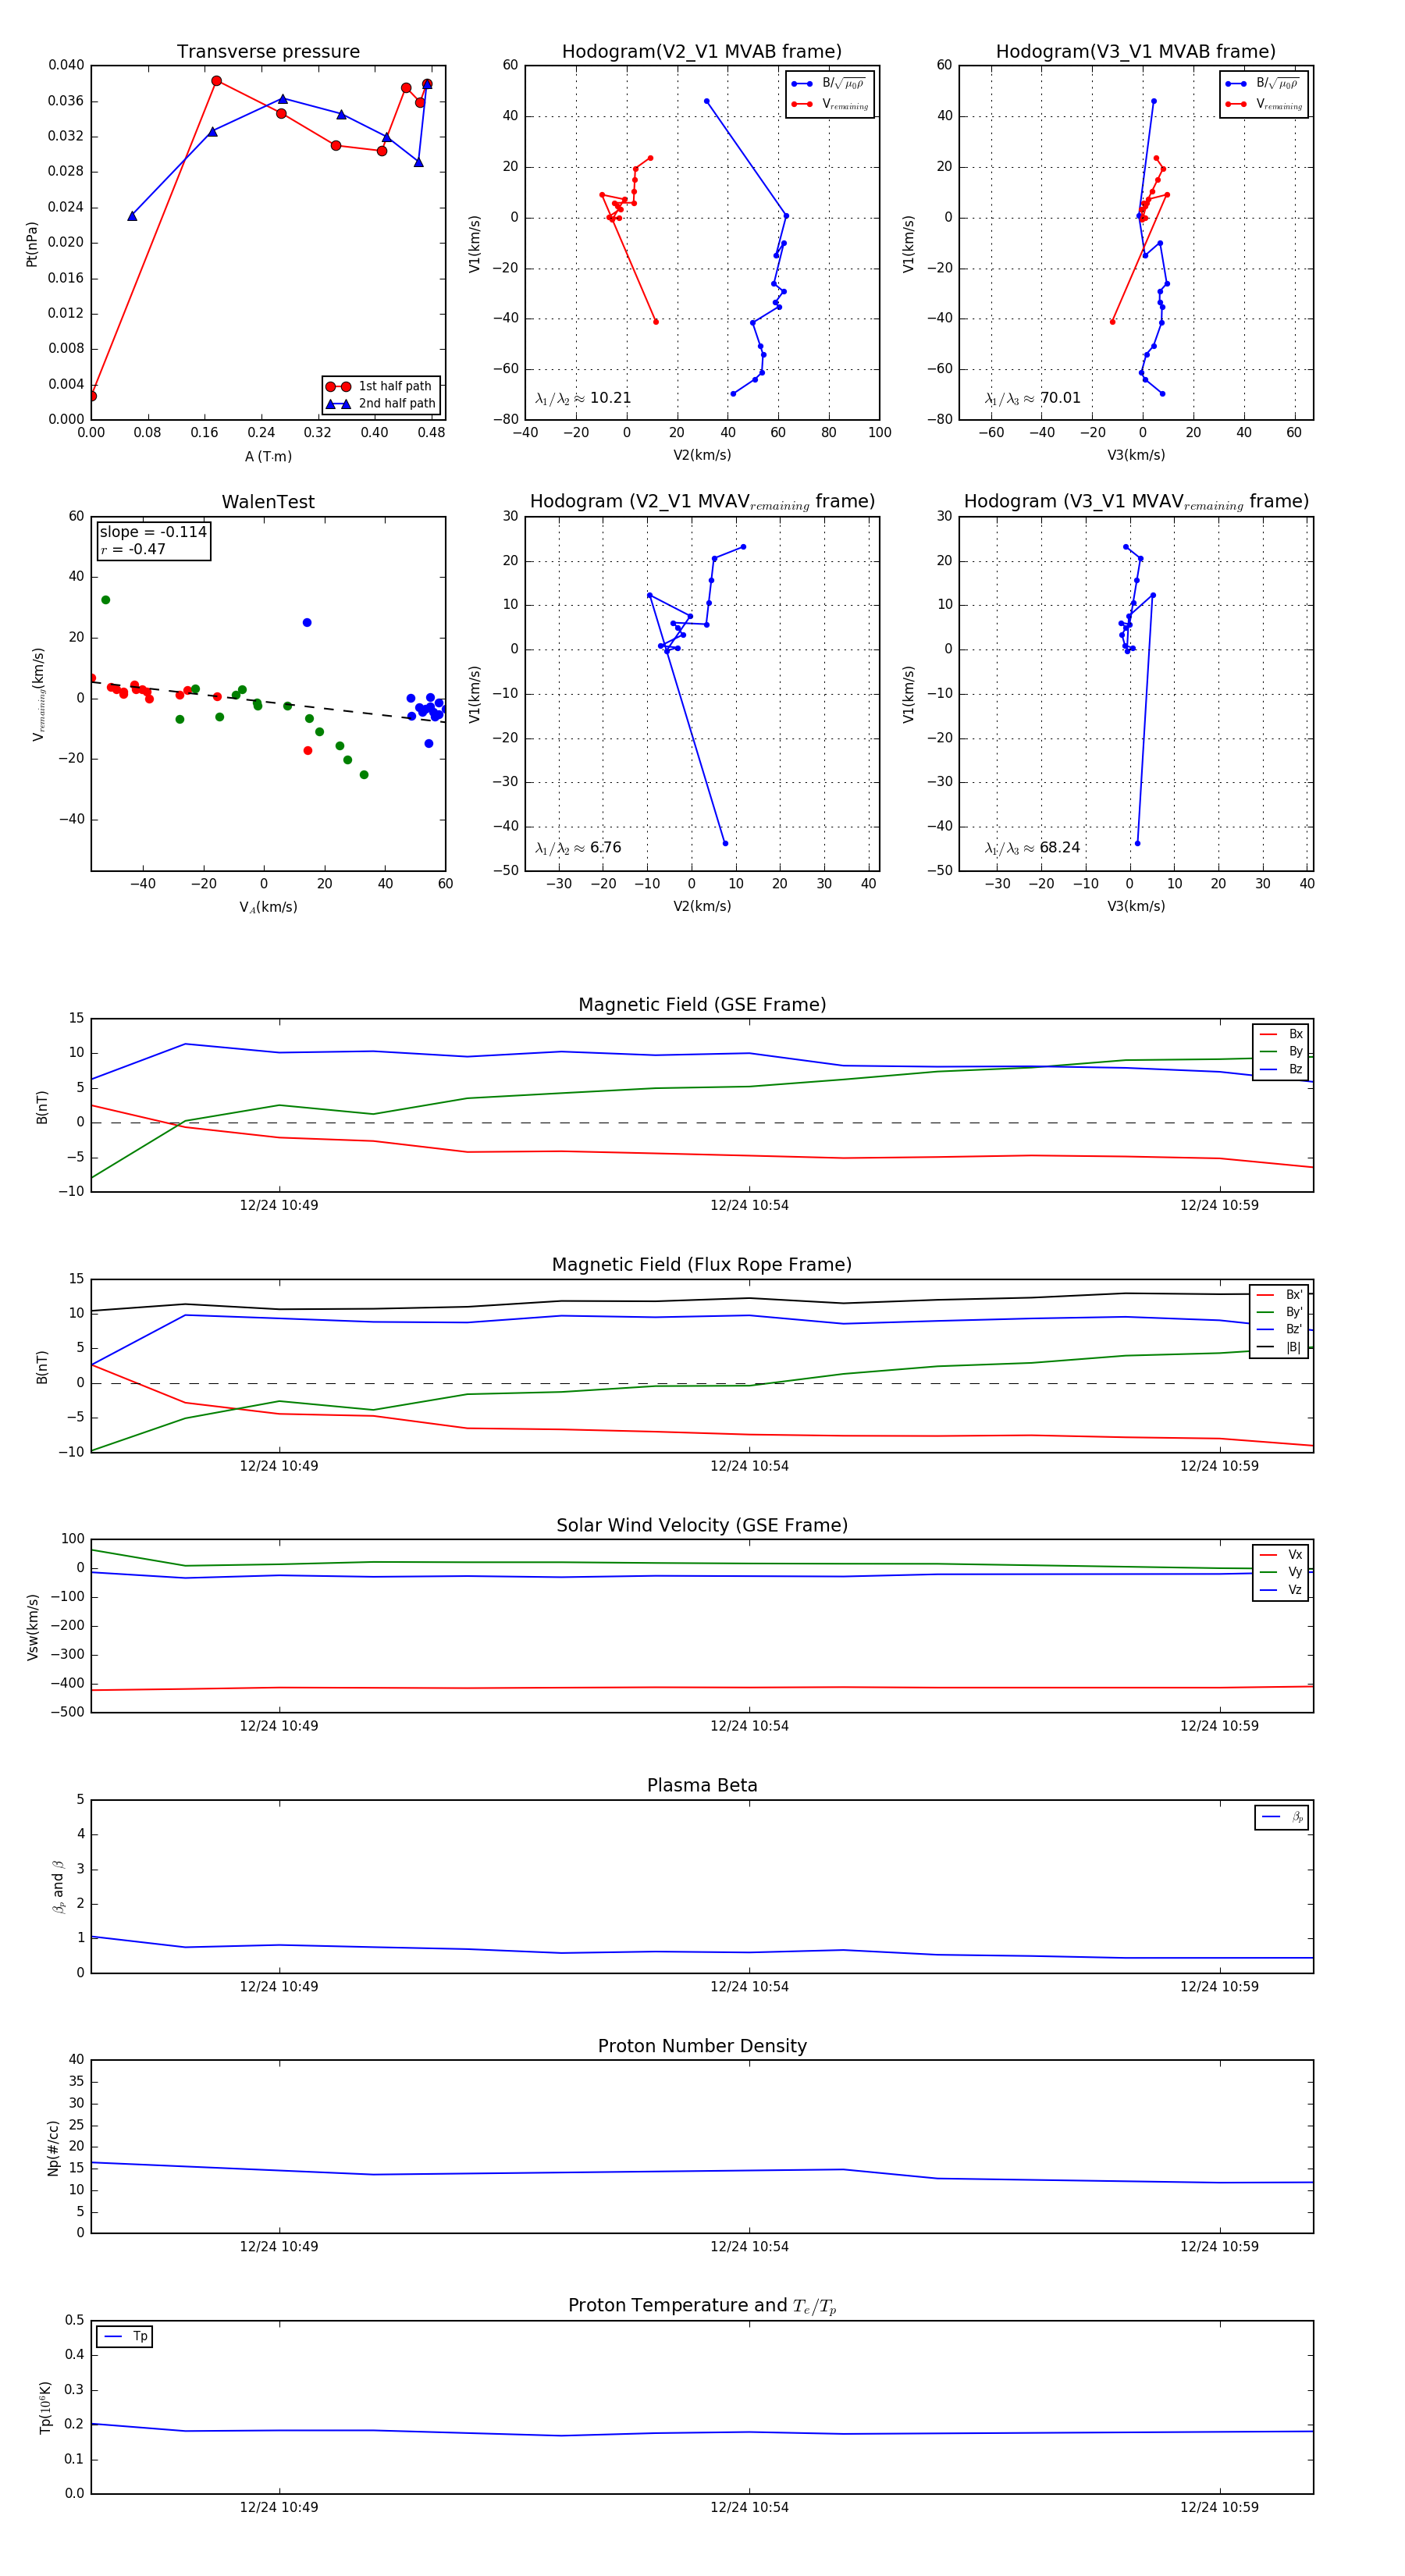Viewport: 1405px width, 2576px height.
Task: Click the 'Transverse pressure' plot title
Action: tap(268, 52)
